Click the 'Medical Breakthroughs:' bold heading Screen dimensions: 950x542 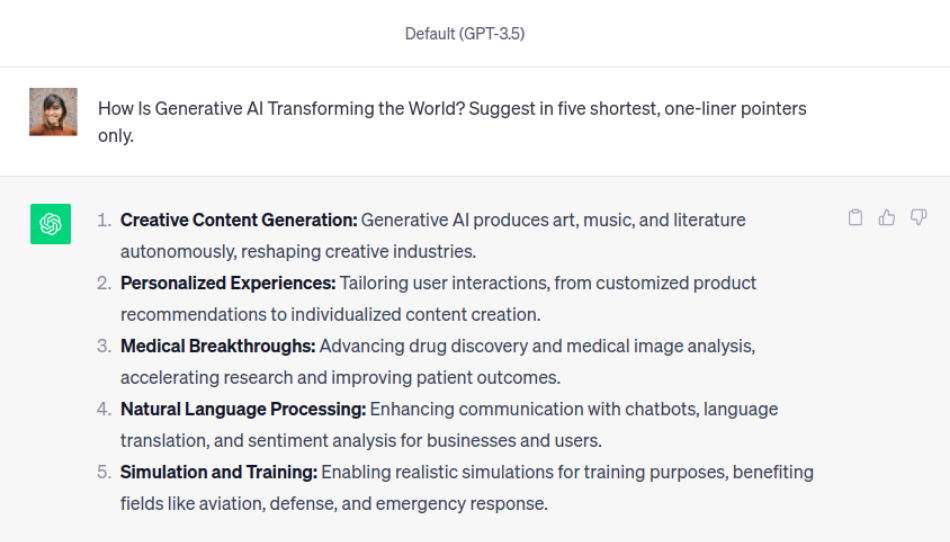coord(218,346)
